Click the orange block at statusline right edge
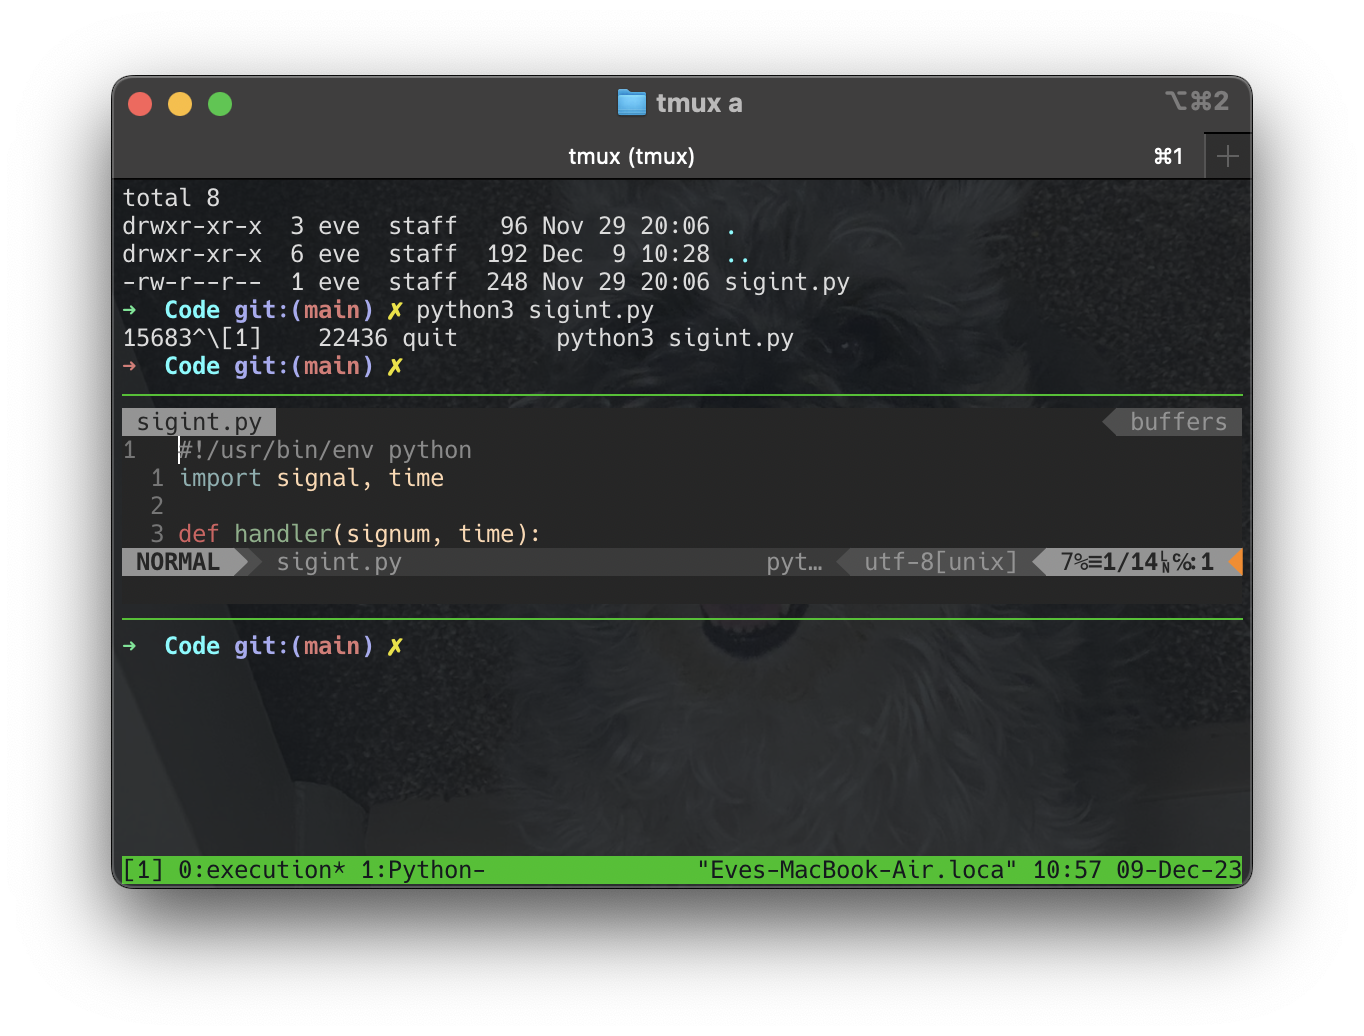1364x1036 pixels. click(x=1237, y=562)
